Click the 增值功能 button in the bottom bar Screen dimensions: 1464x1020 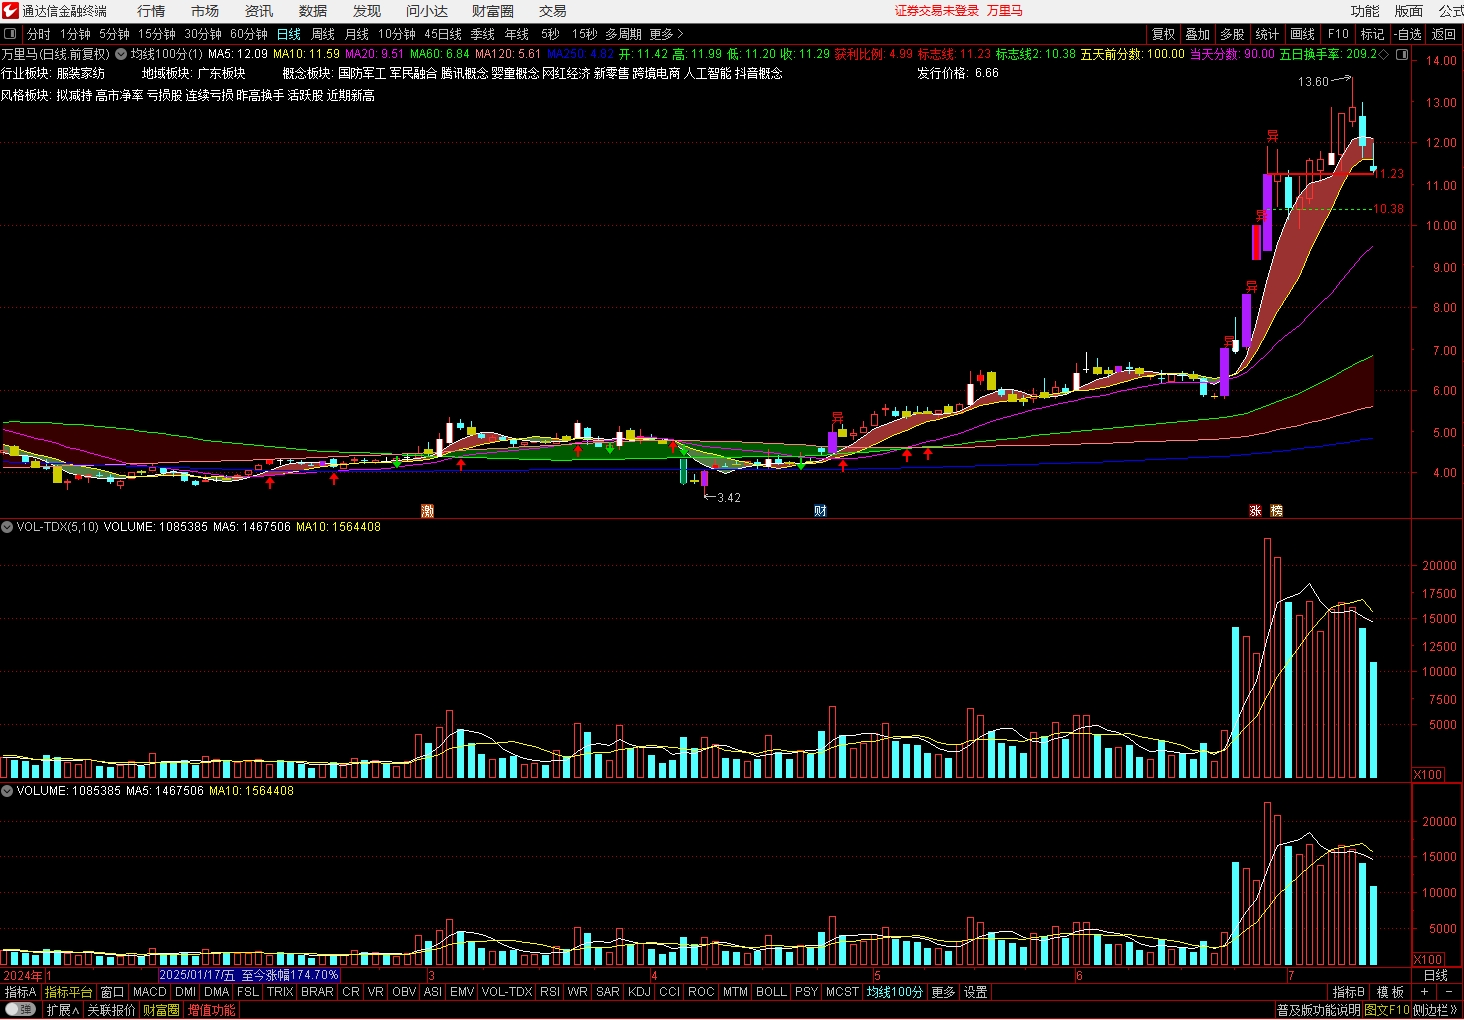pos(212,1010)
